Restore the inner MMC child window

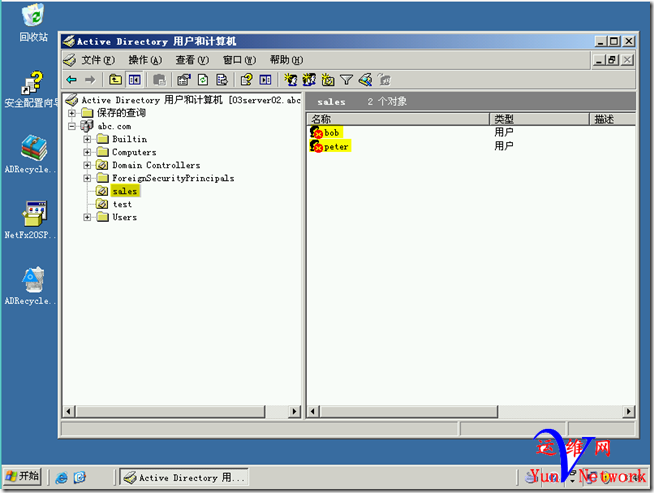pyautogui.click(x=612, y=60)
